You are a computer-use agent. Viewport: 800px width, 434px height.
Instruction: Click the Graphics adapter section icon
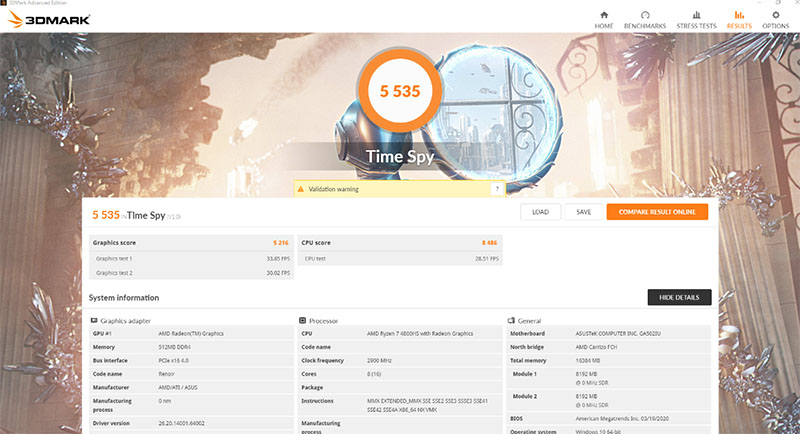94,321
